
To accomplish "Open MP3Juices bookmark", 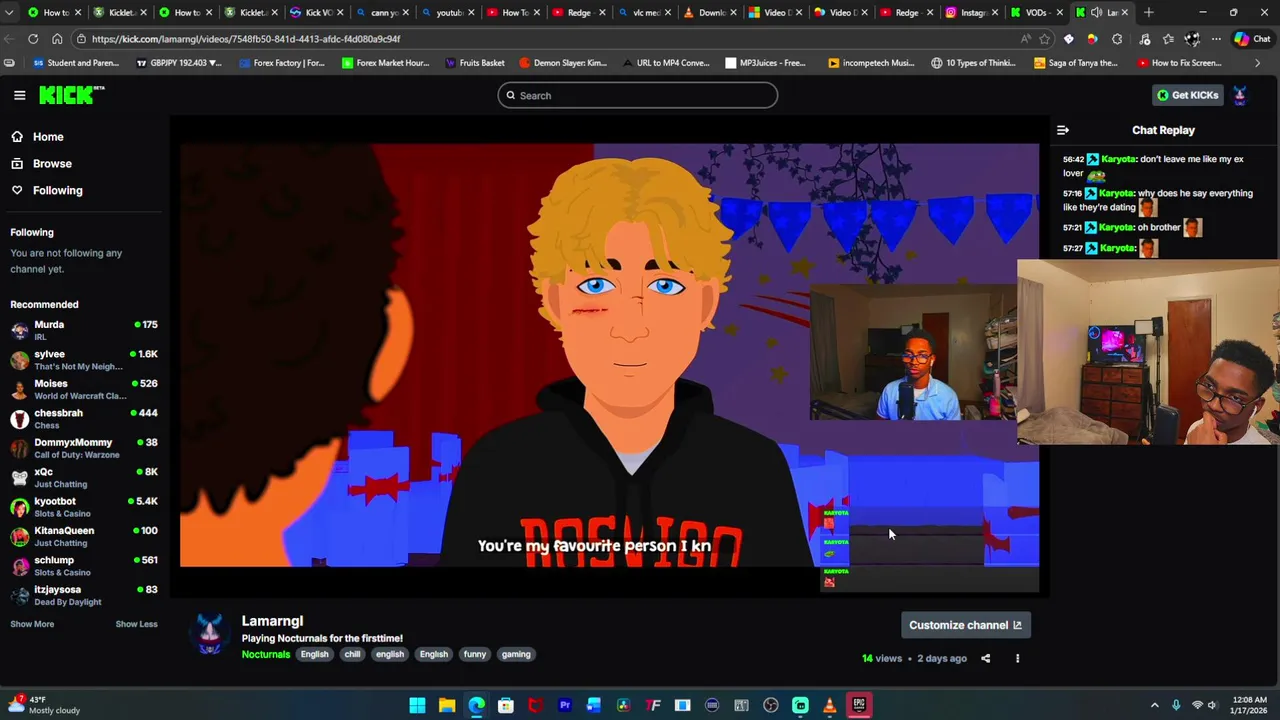I will click(x=765, y=63).
